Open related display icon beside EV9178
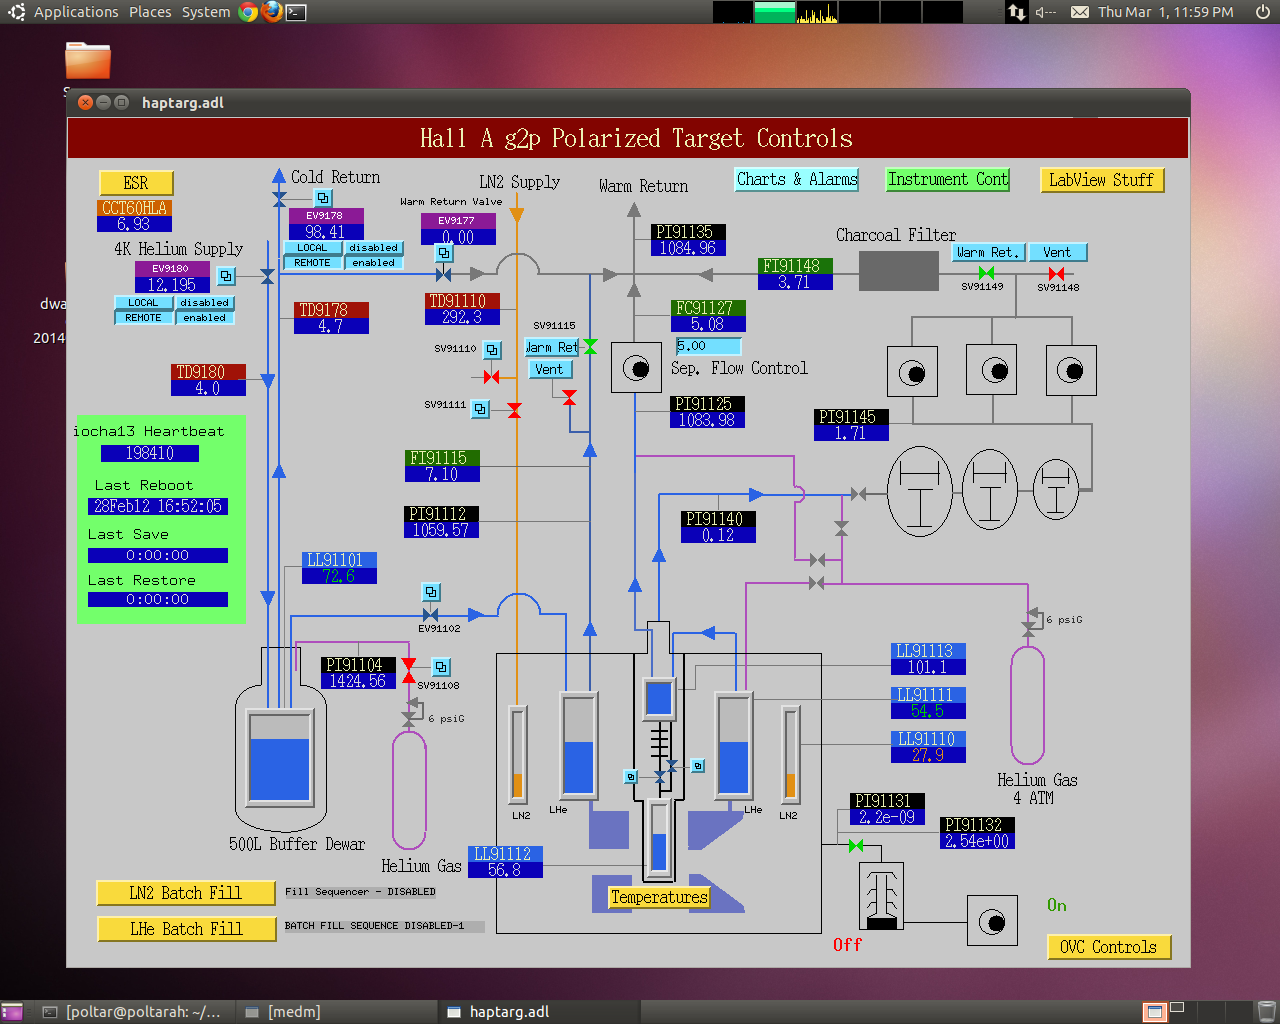The height and width of the screenshot is (1024, 1280). click(323, 198)
